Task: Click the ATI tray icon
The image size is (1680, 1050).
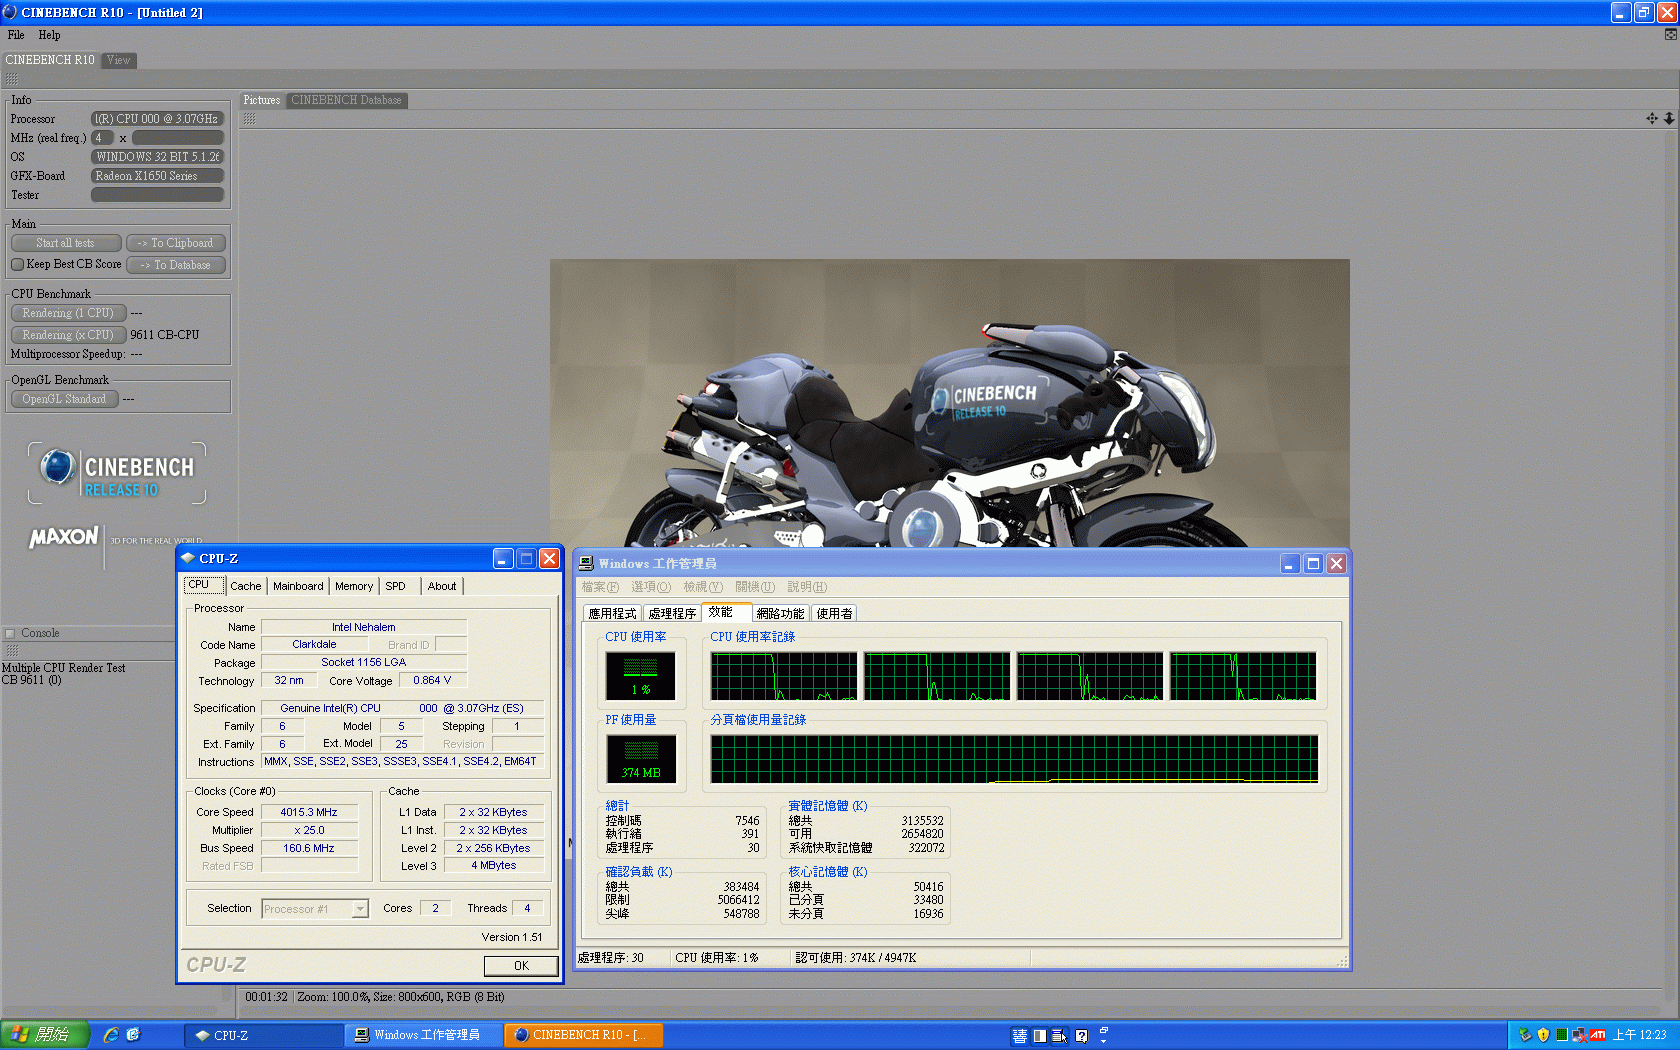Action: click(1598, 1035)
